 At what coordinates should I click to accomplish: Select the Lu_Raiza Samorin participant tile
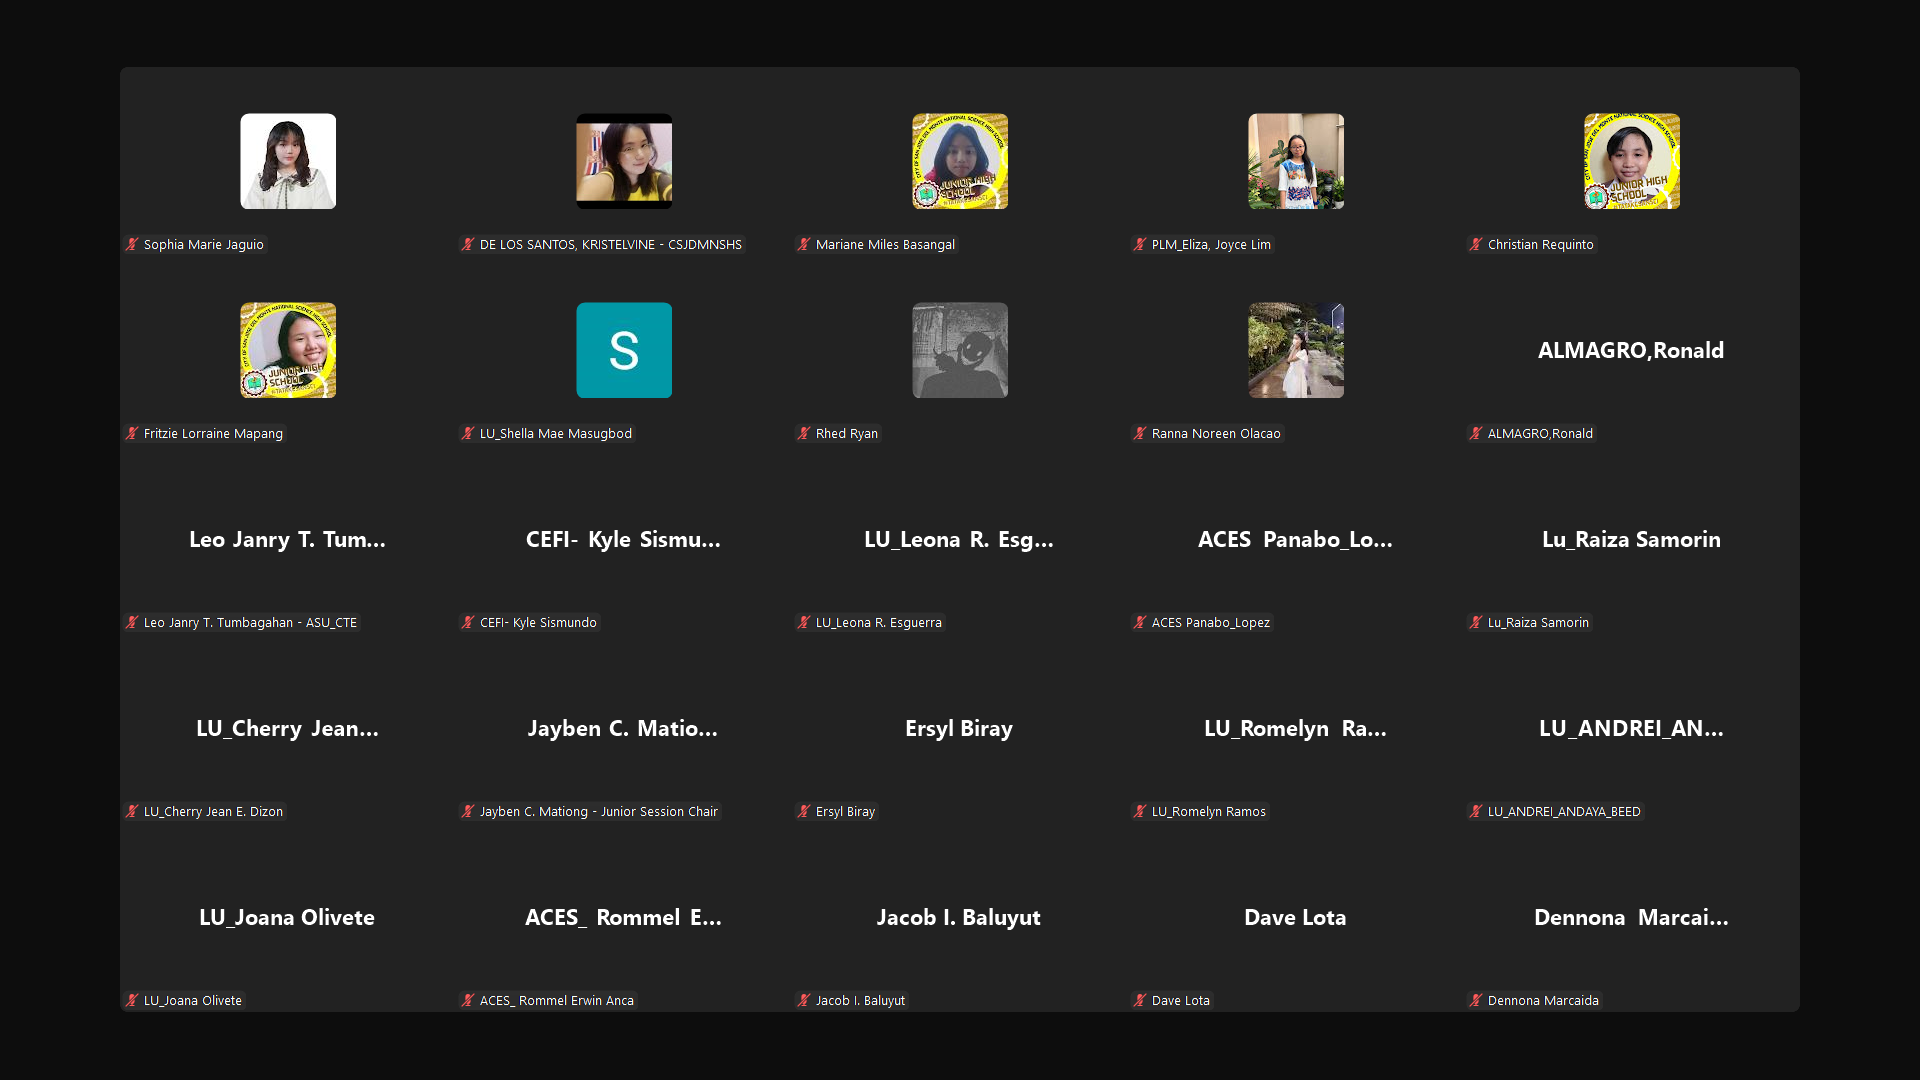(x=1631, y=540)
